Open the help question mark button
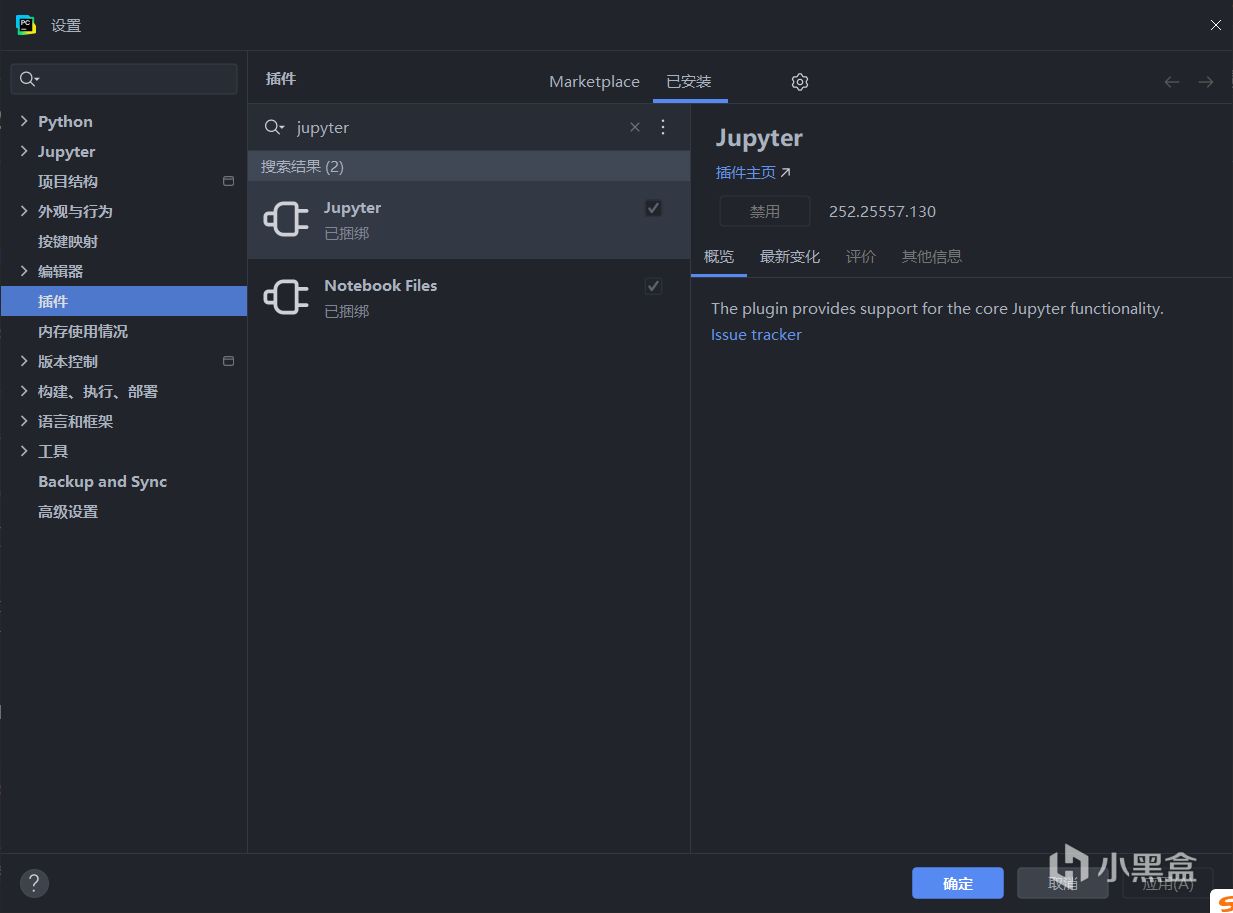Screen dimensions: 1233x913 click(34, 883)
